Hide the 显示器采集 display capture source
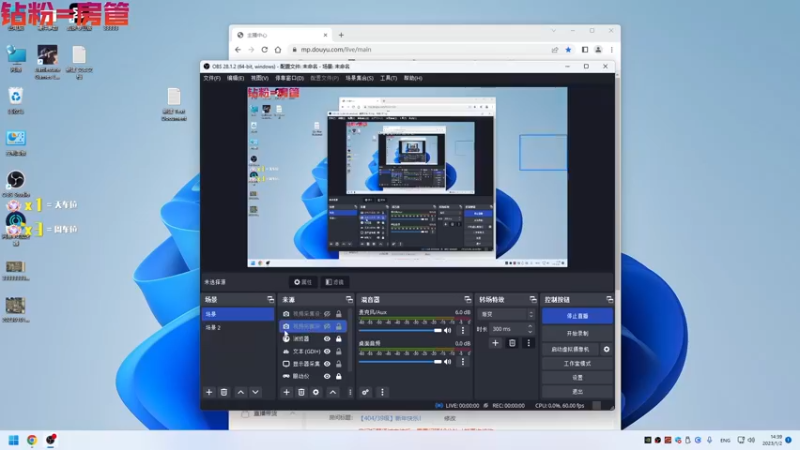The height and width of the screenshot is (450, 800). (327, 364)
